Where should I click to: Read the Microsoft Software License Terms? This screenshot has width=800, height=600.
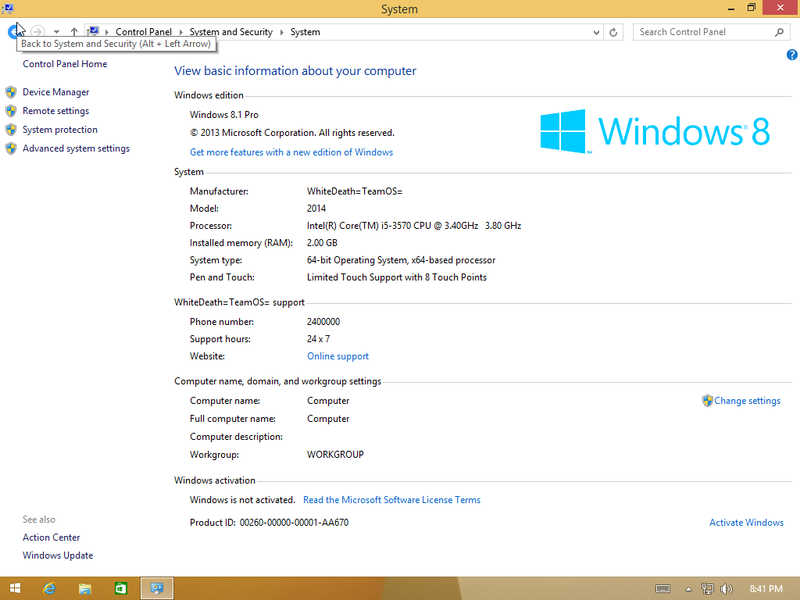[x=392, y=500]
